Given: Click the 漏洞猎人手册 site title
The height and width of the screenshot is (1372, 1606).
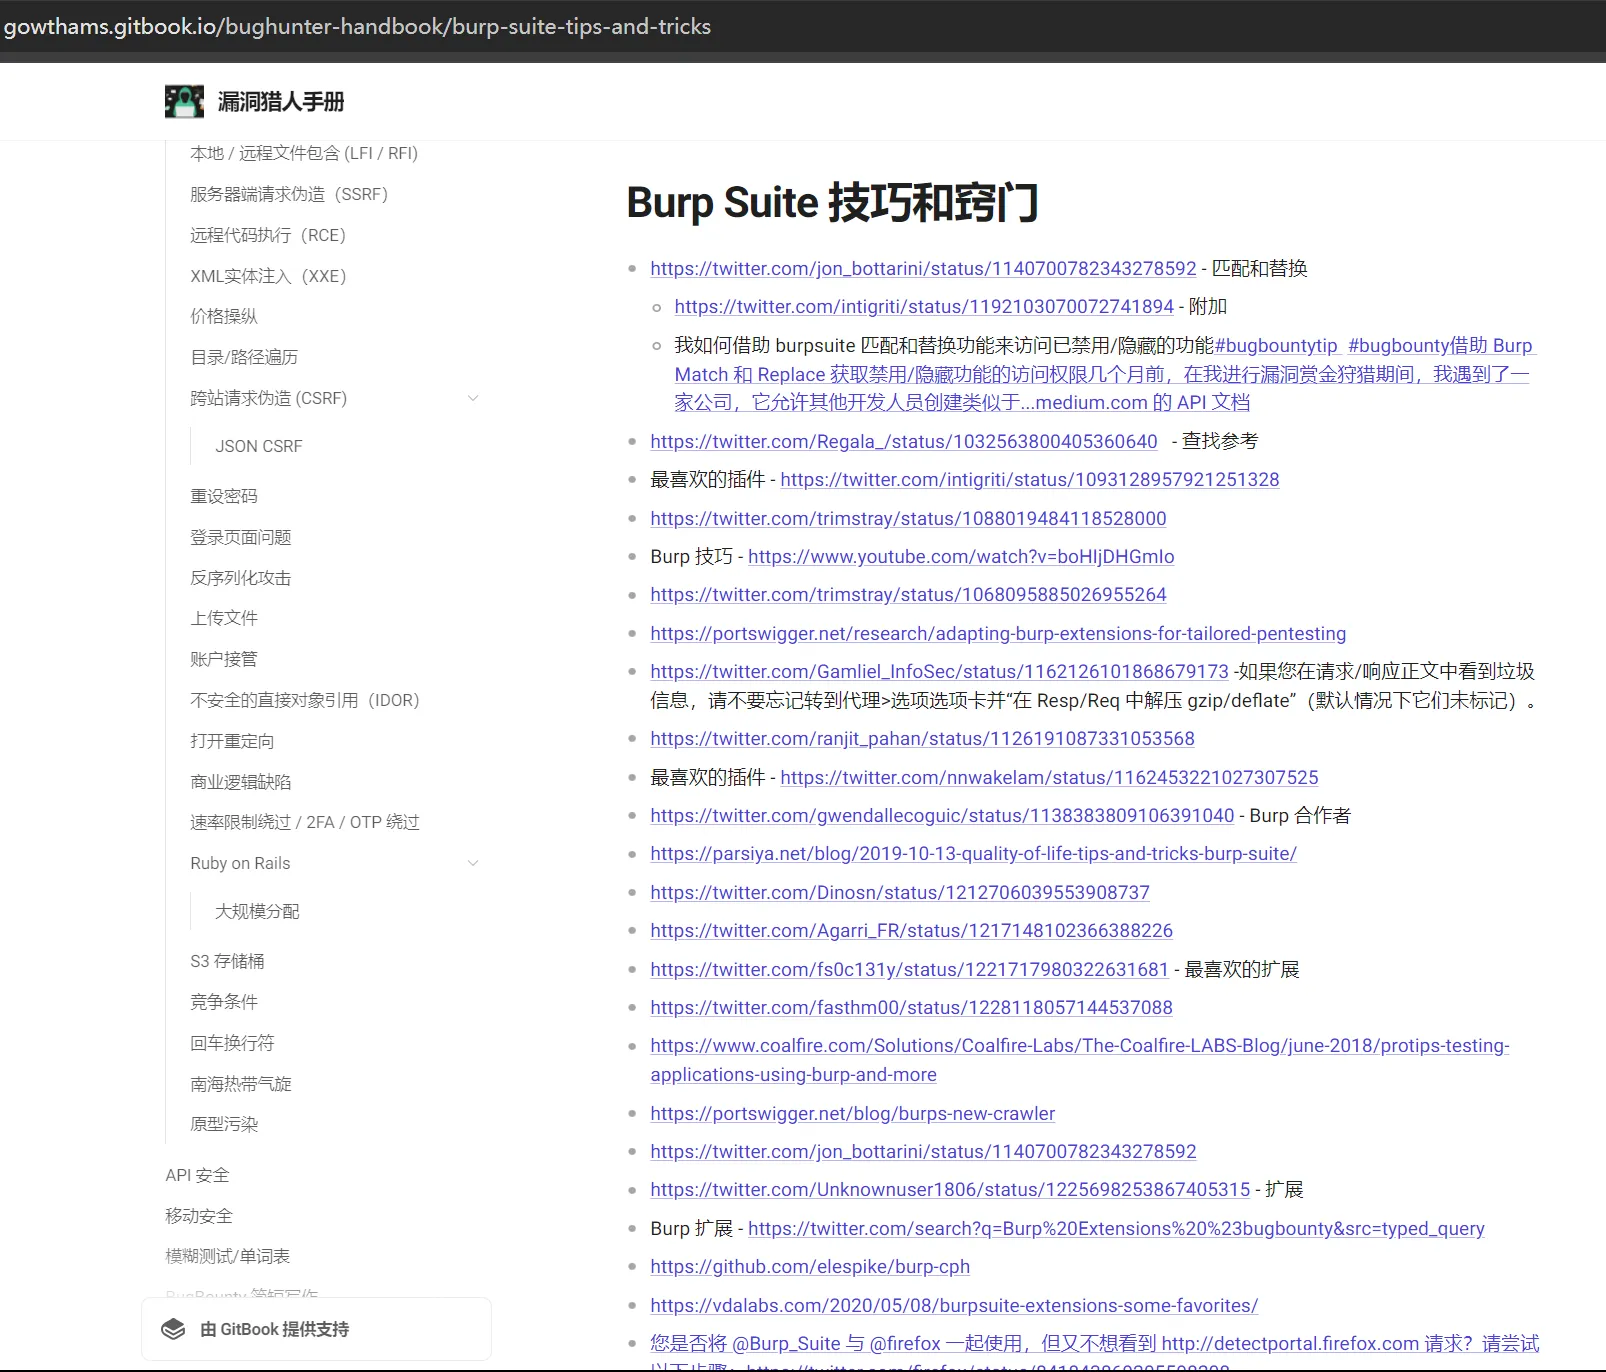Looking at the screenshot, I should coord(281,101).
